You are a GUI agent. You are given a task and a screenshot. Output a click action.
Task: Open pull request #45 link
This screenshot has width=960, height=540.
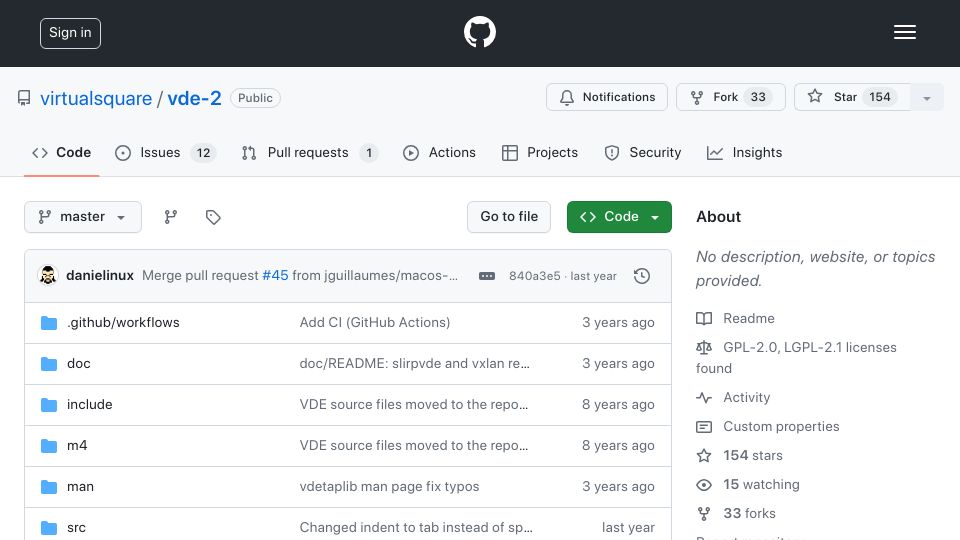click(x=275, y=276)
